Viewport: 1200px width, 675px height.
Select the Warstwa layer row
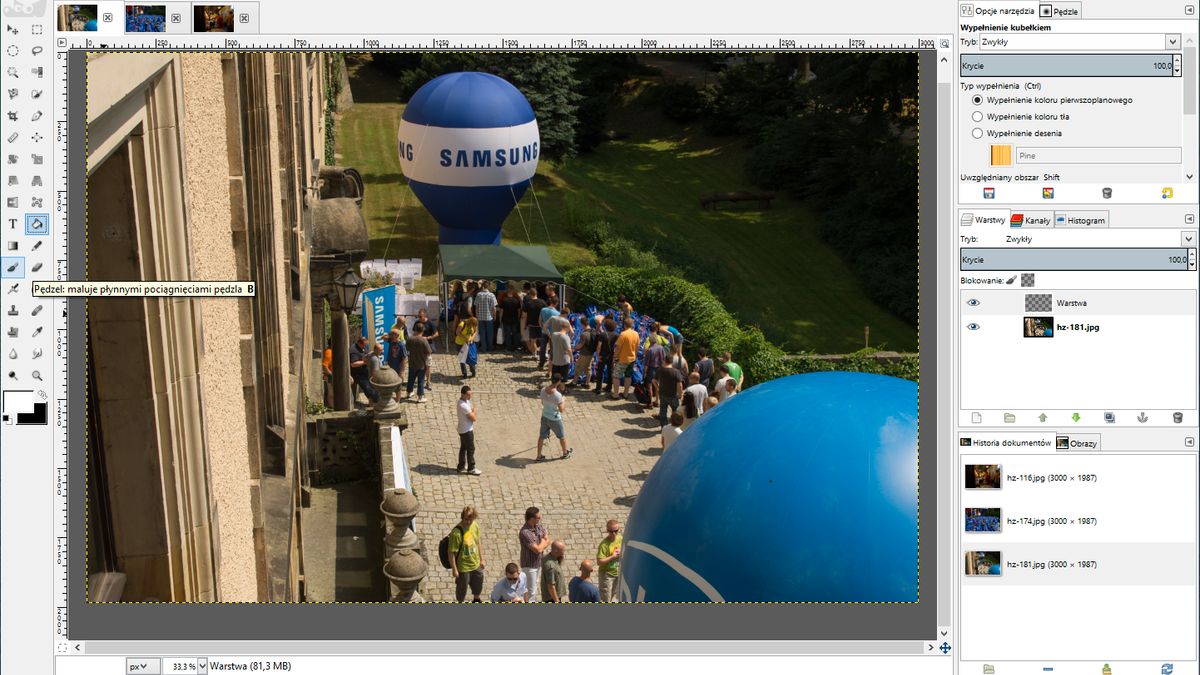(1078, 302)
